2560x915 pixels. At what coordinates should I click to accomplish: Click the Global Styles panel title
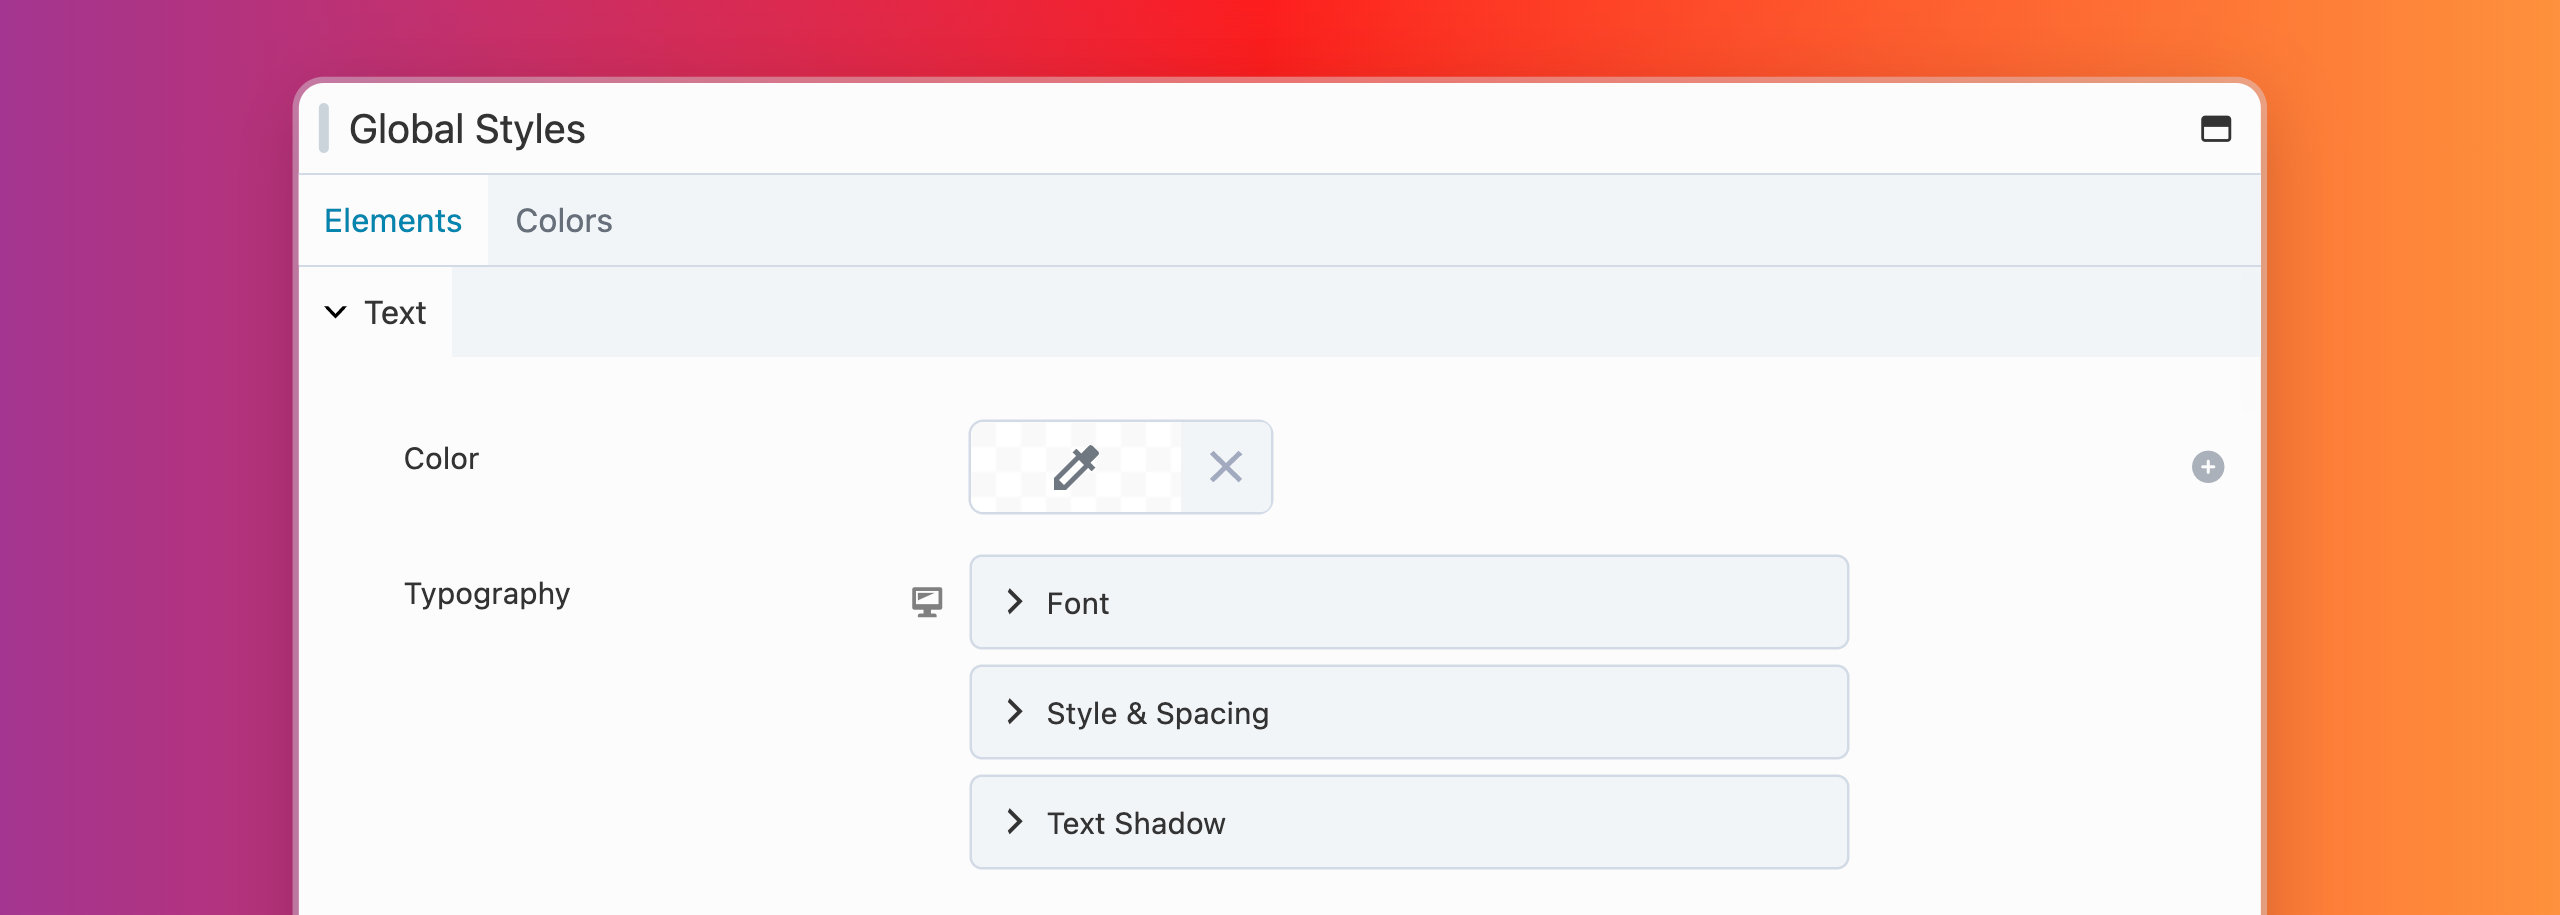(x=467, y=129)
